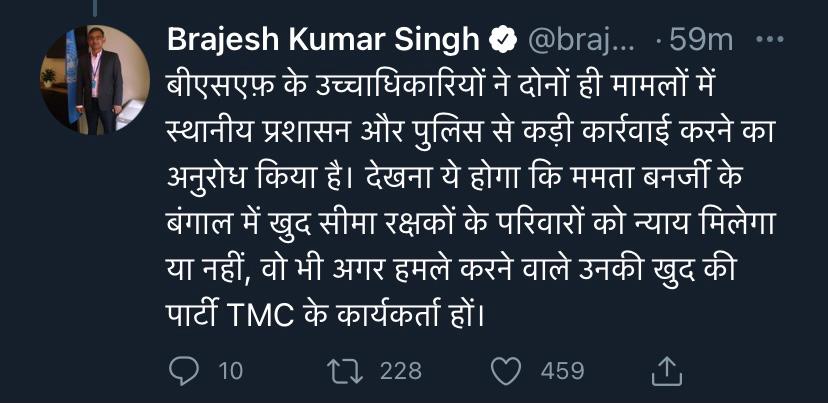
Task: Like the tweet with the heart icon
Action: coord(509,371)
